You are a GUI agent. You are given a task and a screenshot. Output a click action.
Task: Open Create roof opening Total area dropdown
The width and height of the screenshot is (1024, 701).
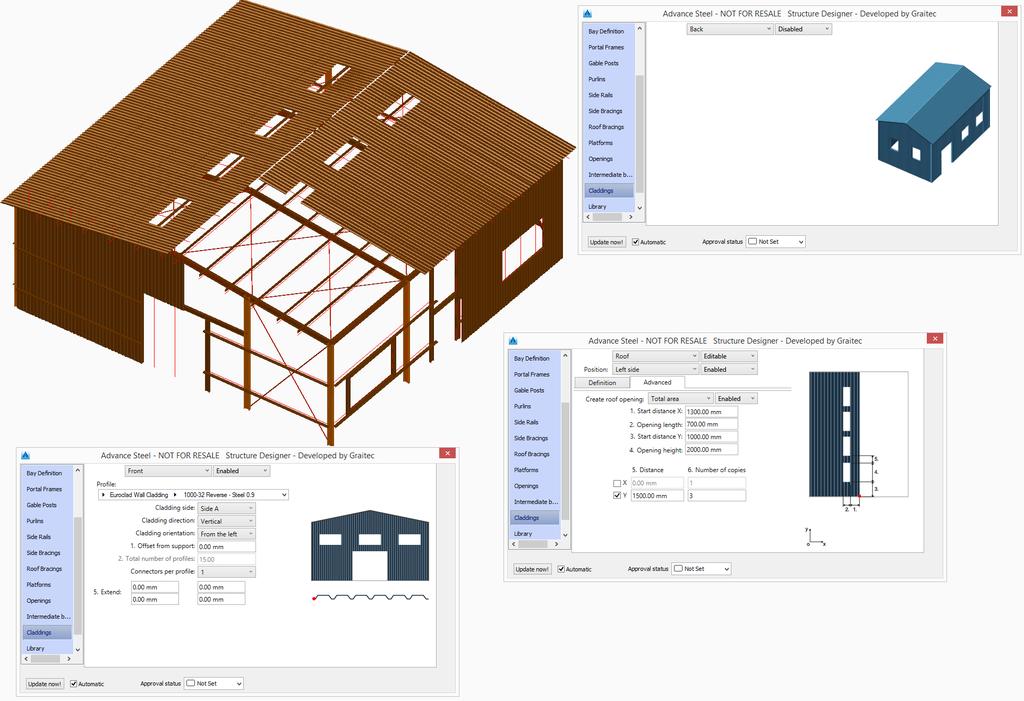click(x=680, y=399)
